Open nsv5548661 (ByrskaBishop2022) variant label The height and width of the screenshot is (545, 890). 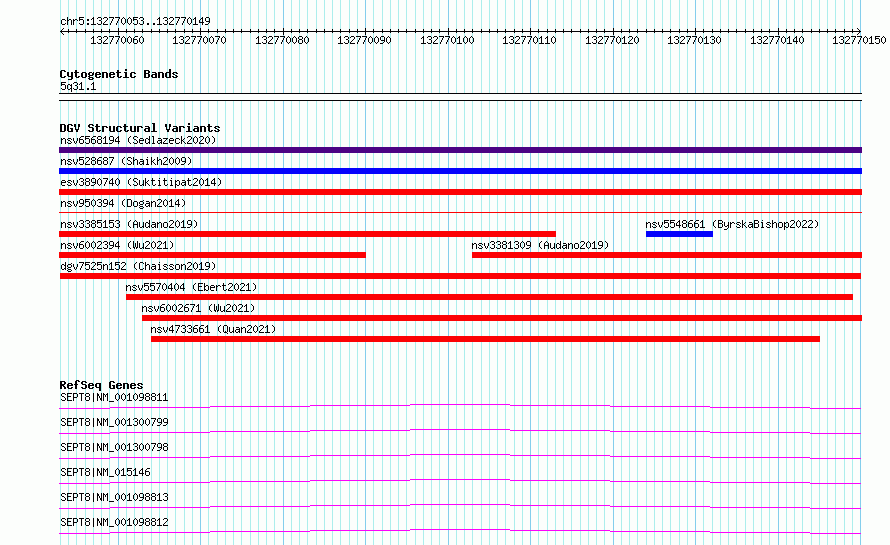[732, 224]
